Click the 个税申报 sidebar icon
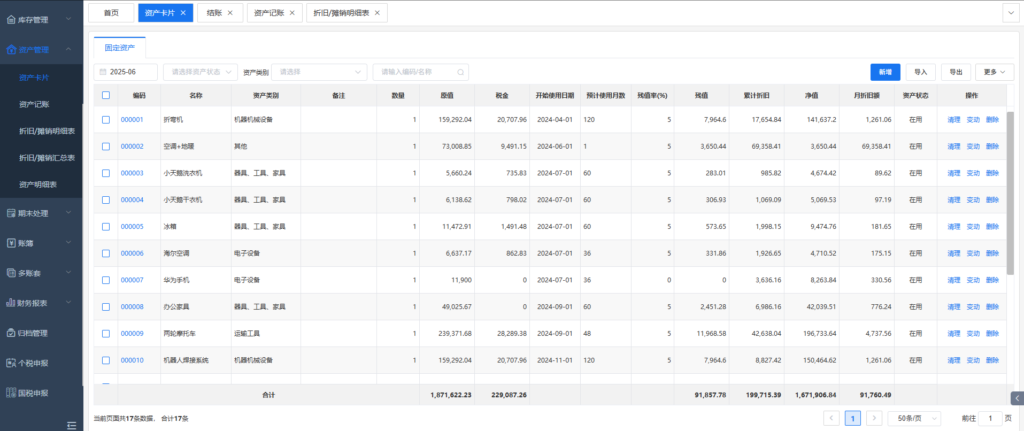The height and width of the screenshot is (431, 1024). [10, 362]
